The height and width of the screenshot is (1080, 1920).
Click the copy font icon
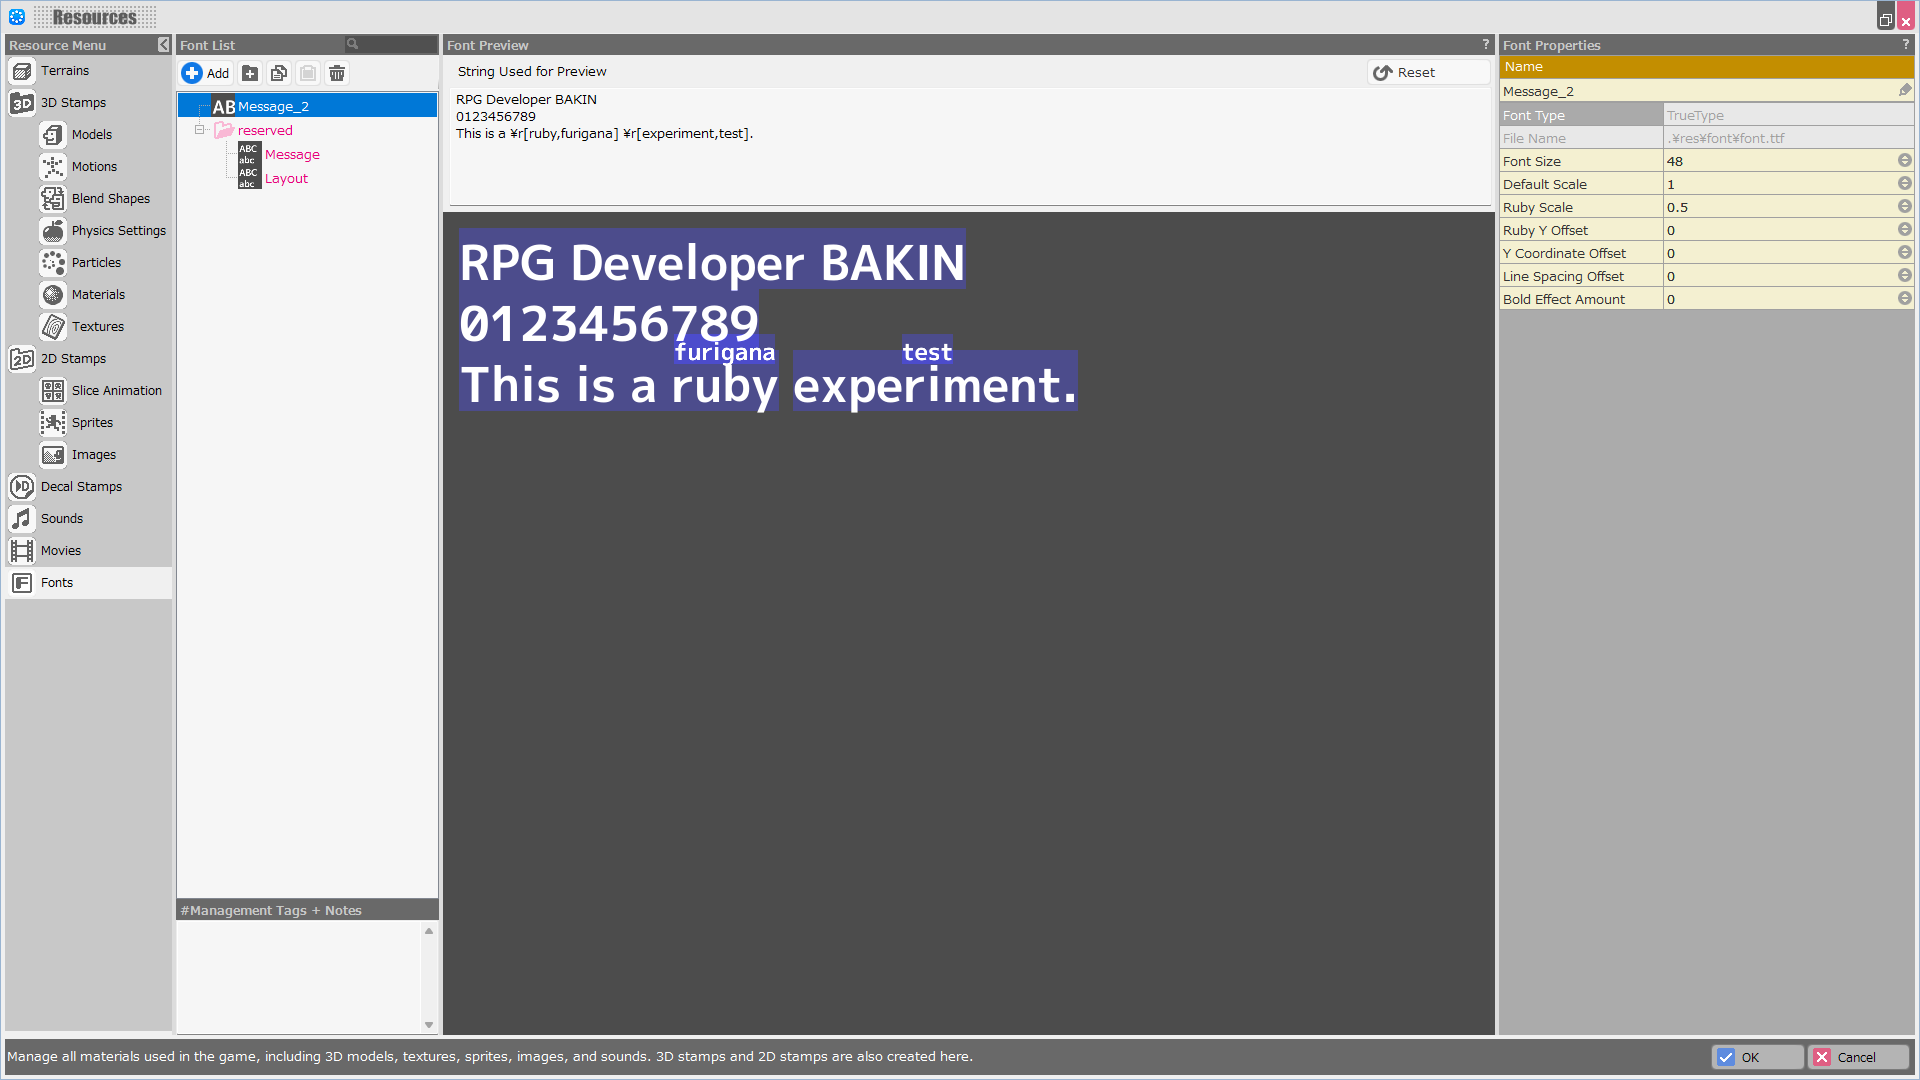coord(279,73)
